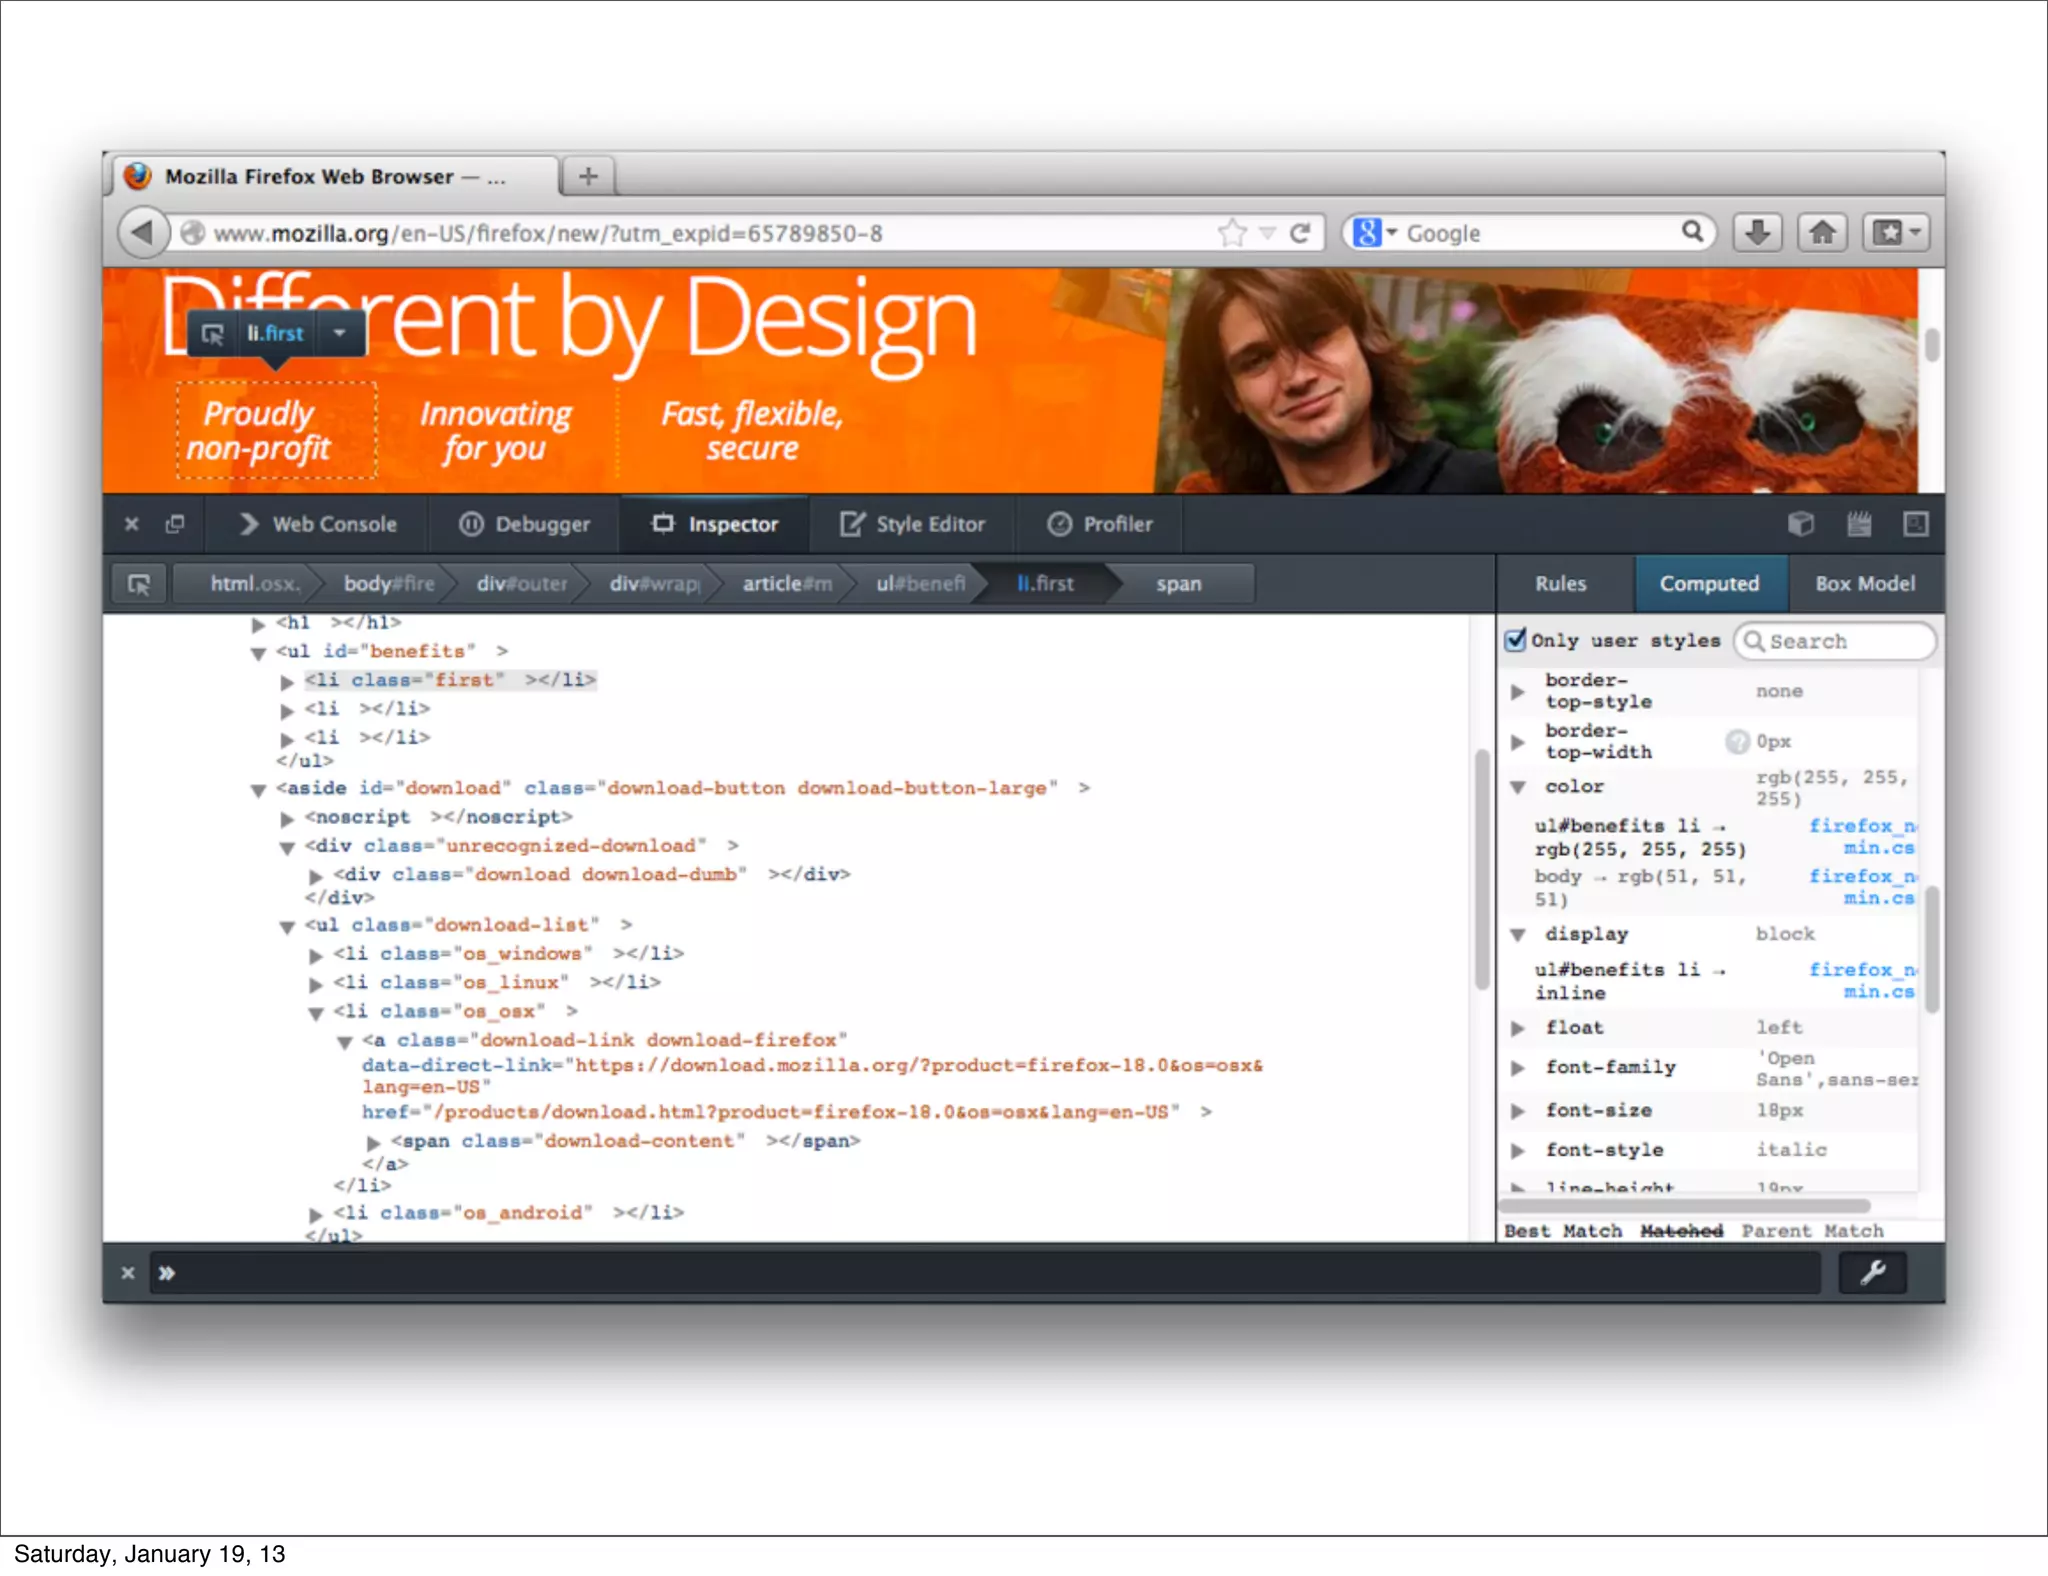Switch to the Style Editor tab
Screen dimensions: 2048x1576
(913, 524)
